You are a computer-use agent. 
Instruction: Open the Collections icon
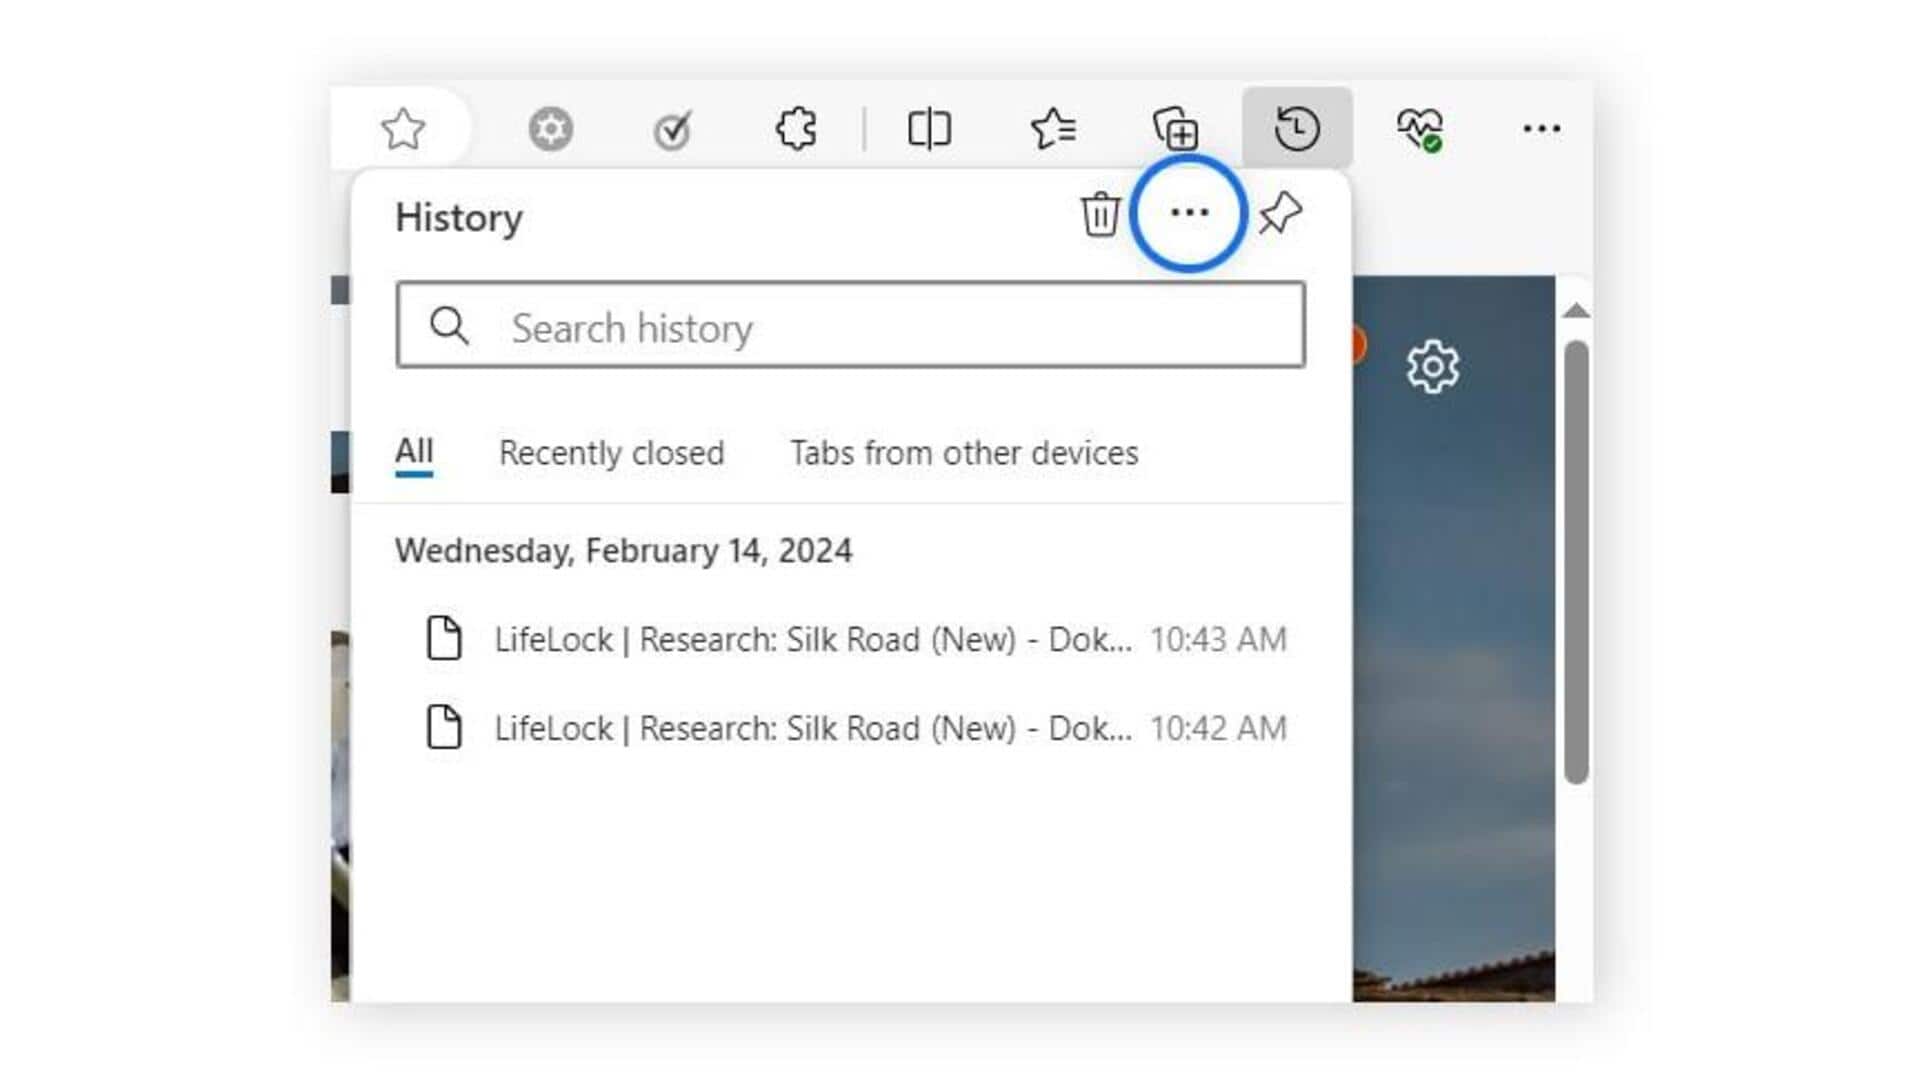tap(1176, 129)
